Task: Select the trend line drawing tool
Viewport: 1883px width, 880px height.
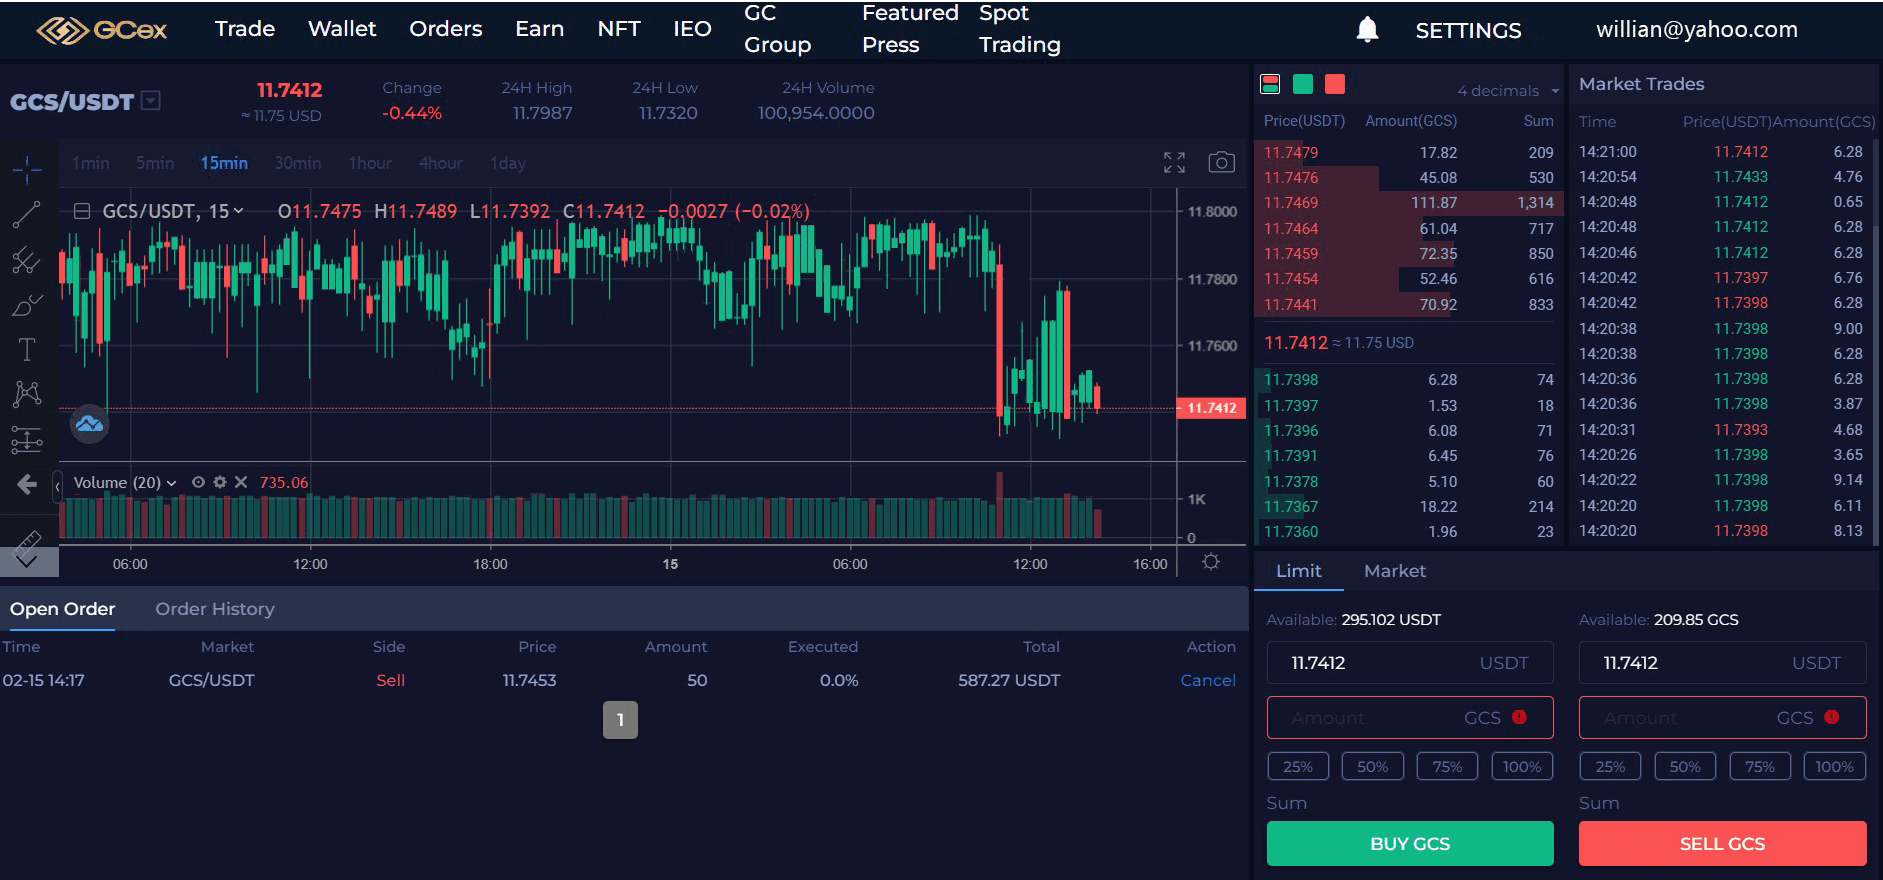Action: point(27,214)
